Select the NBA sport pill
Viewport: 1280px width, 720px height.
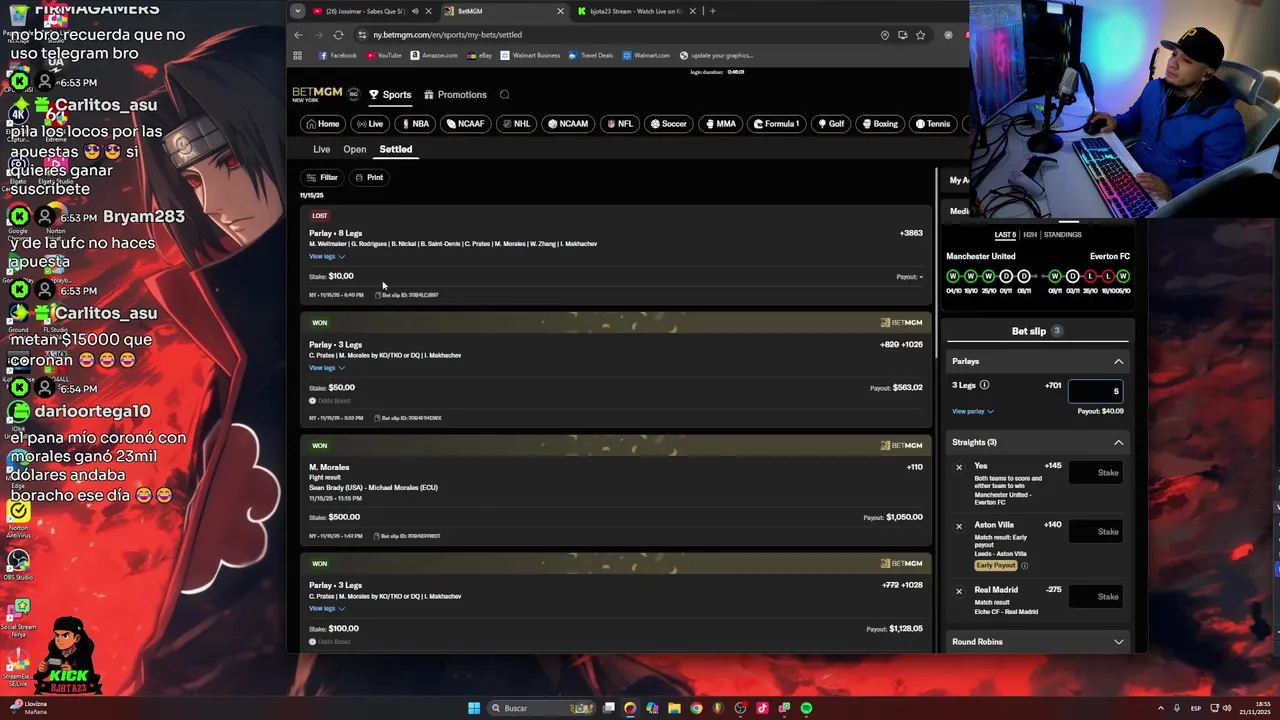(415, 124)
